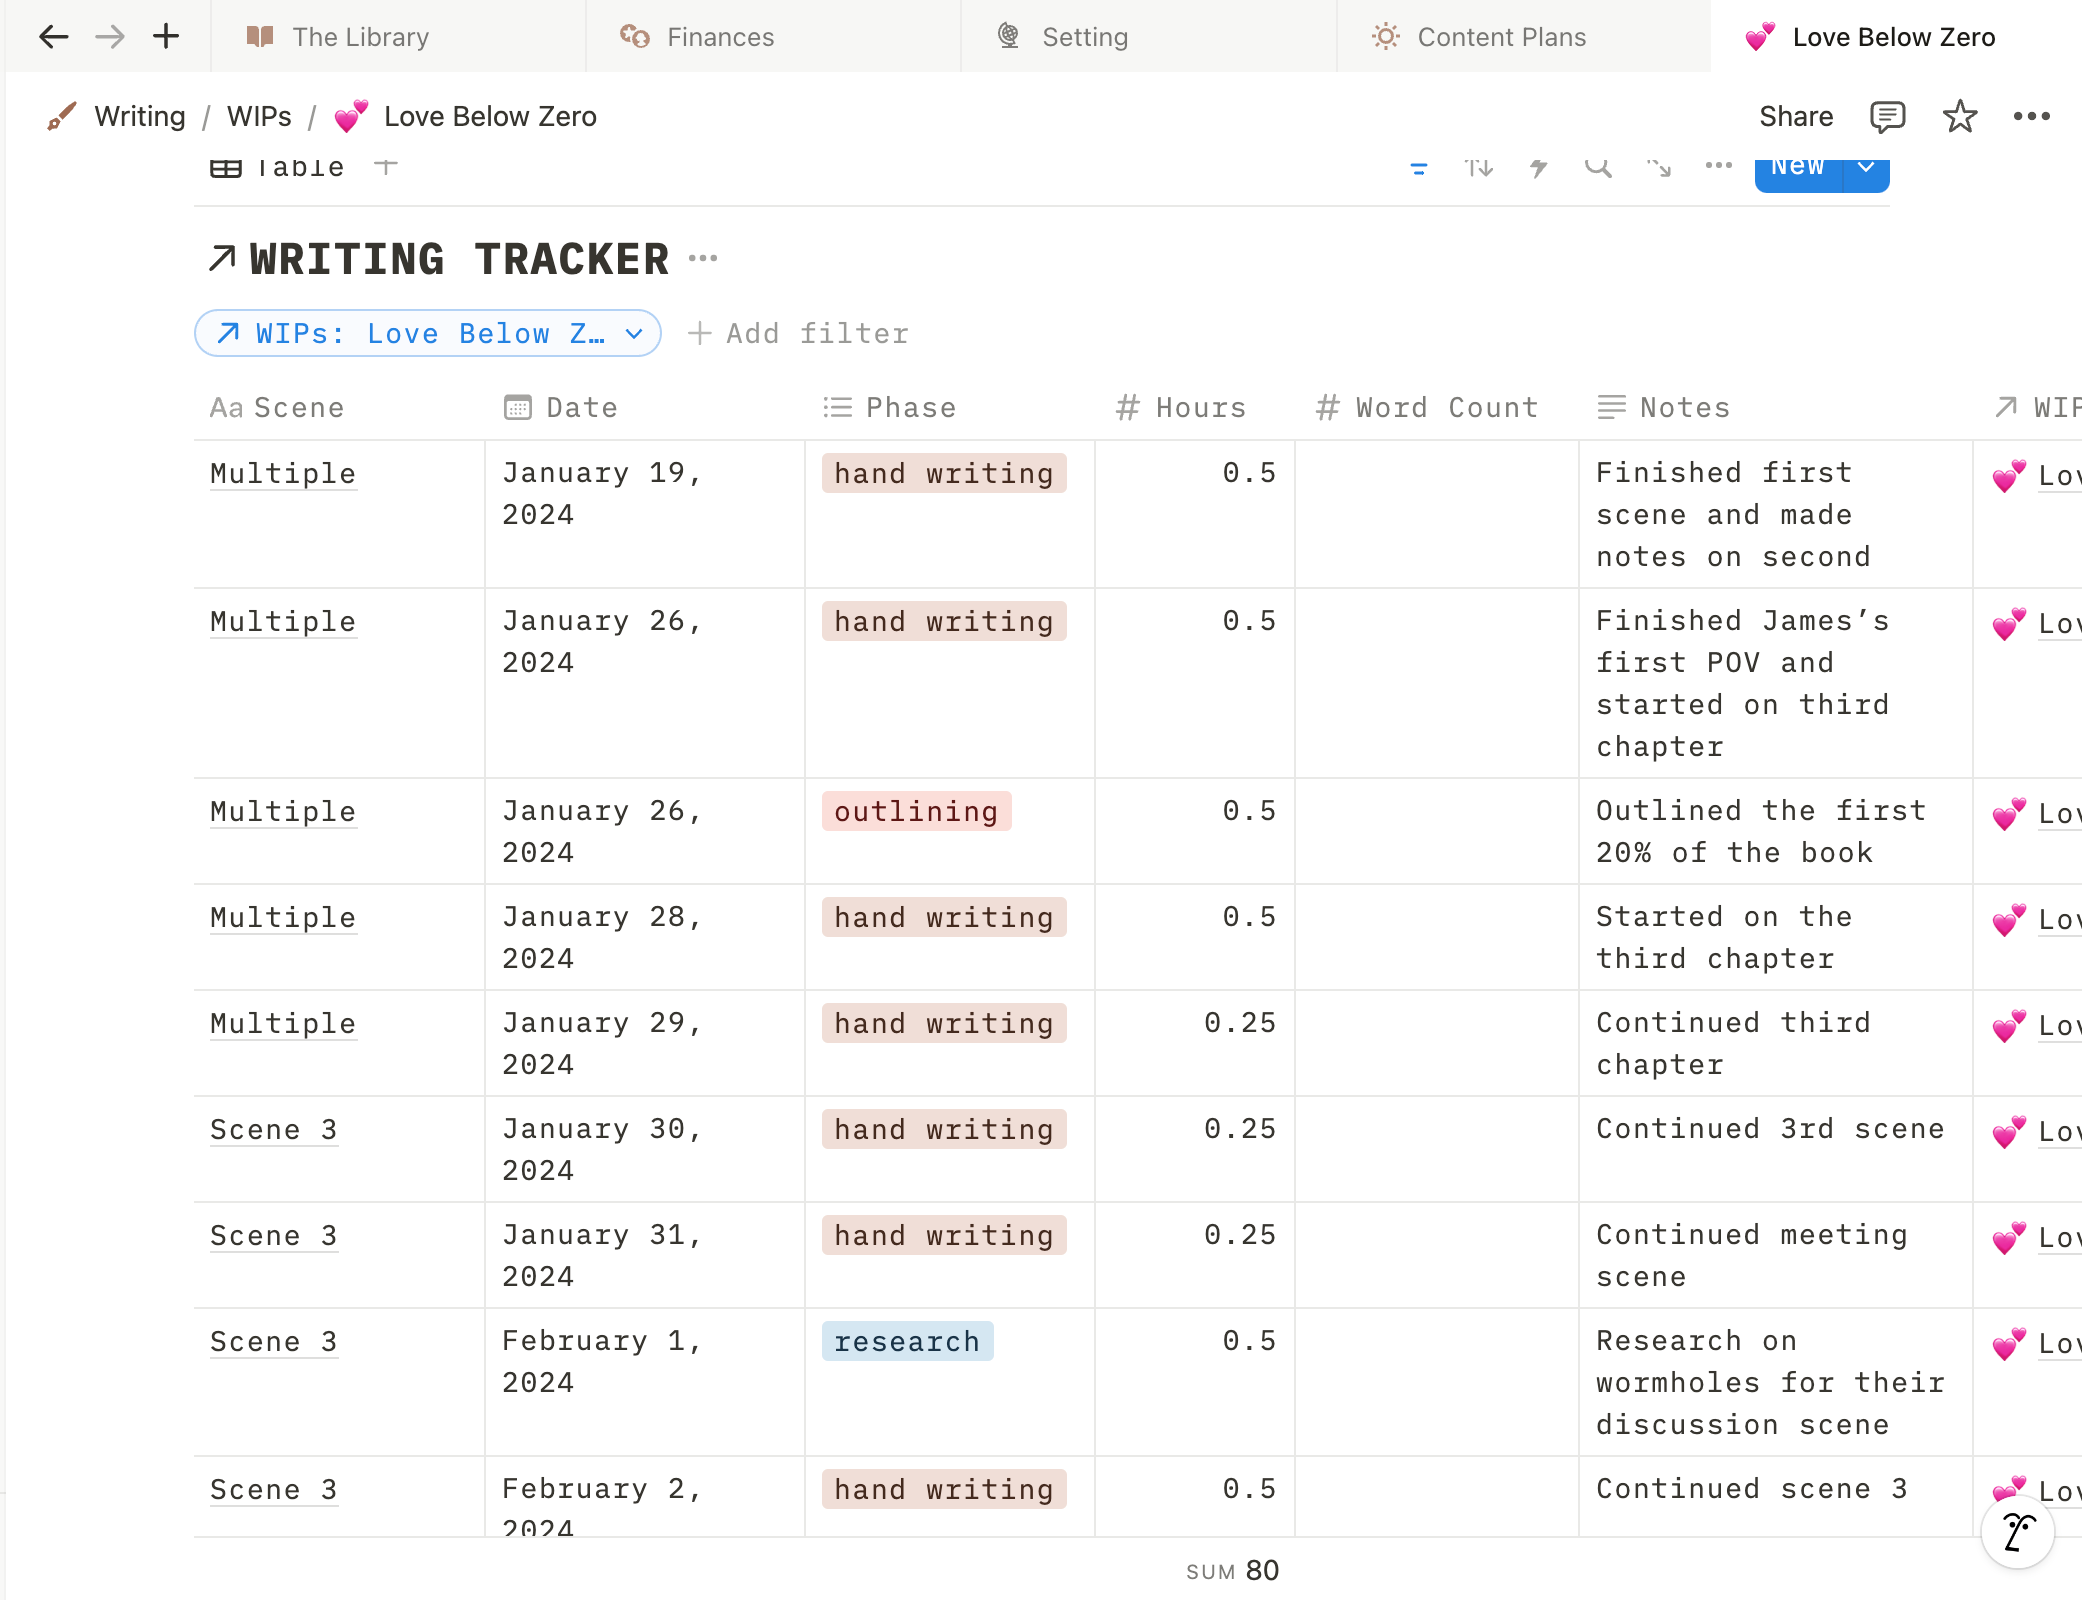The height and width of the screenshot is (1600, 2086).
Task: Click the back navigation arrow
Action: click(x=53, y=37)
